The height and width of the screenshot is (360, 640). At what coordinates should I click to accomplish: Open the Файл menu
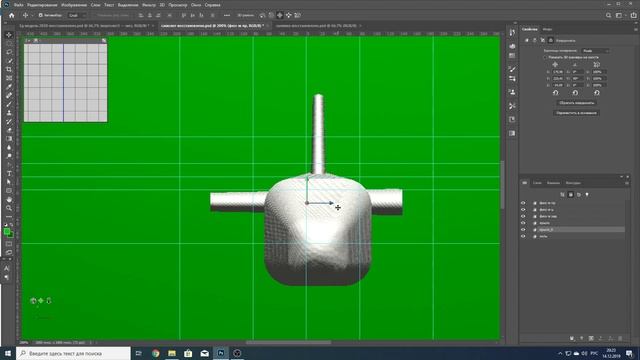coord(19,5)
